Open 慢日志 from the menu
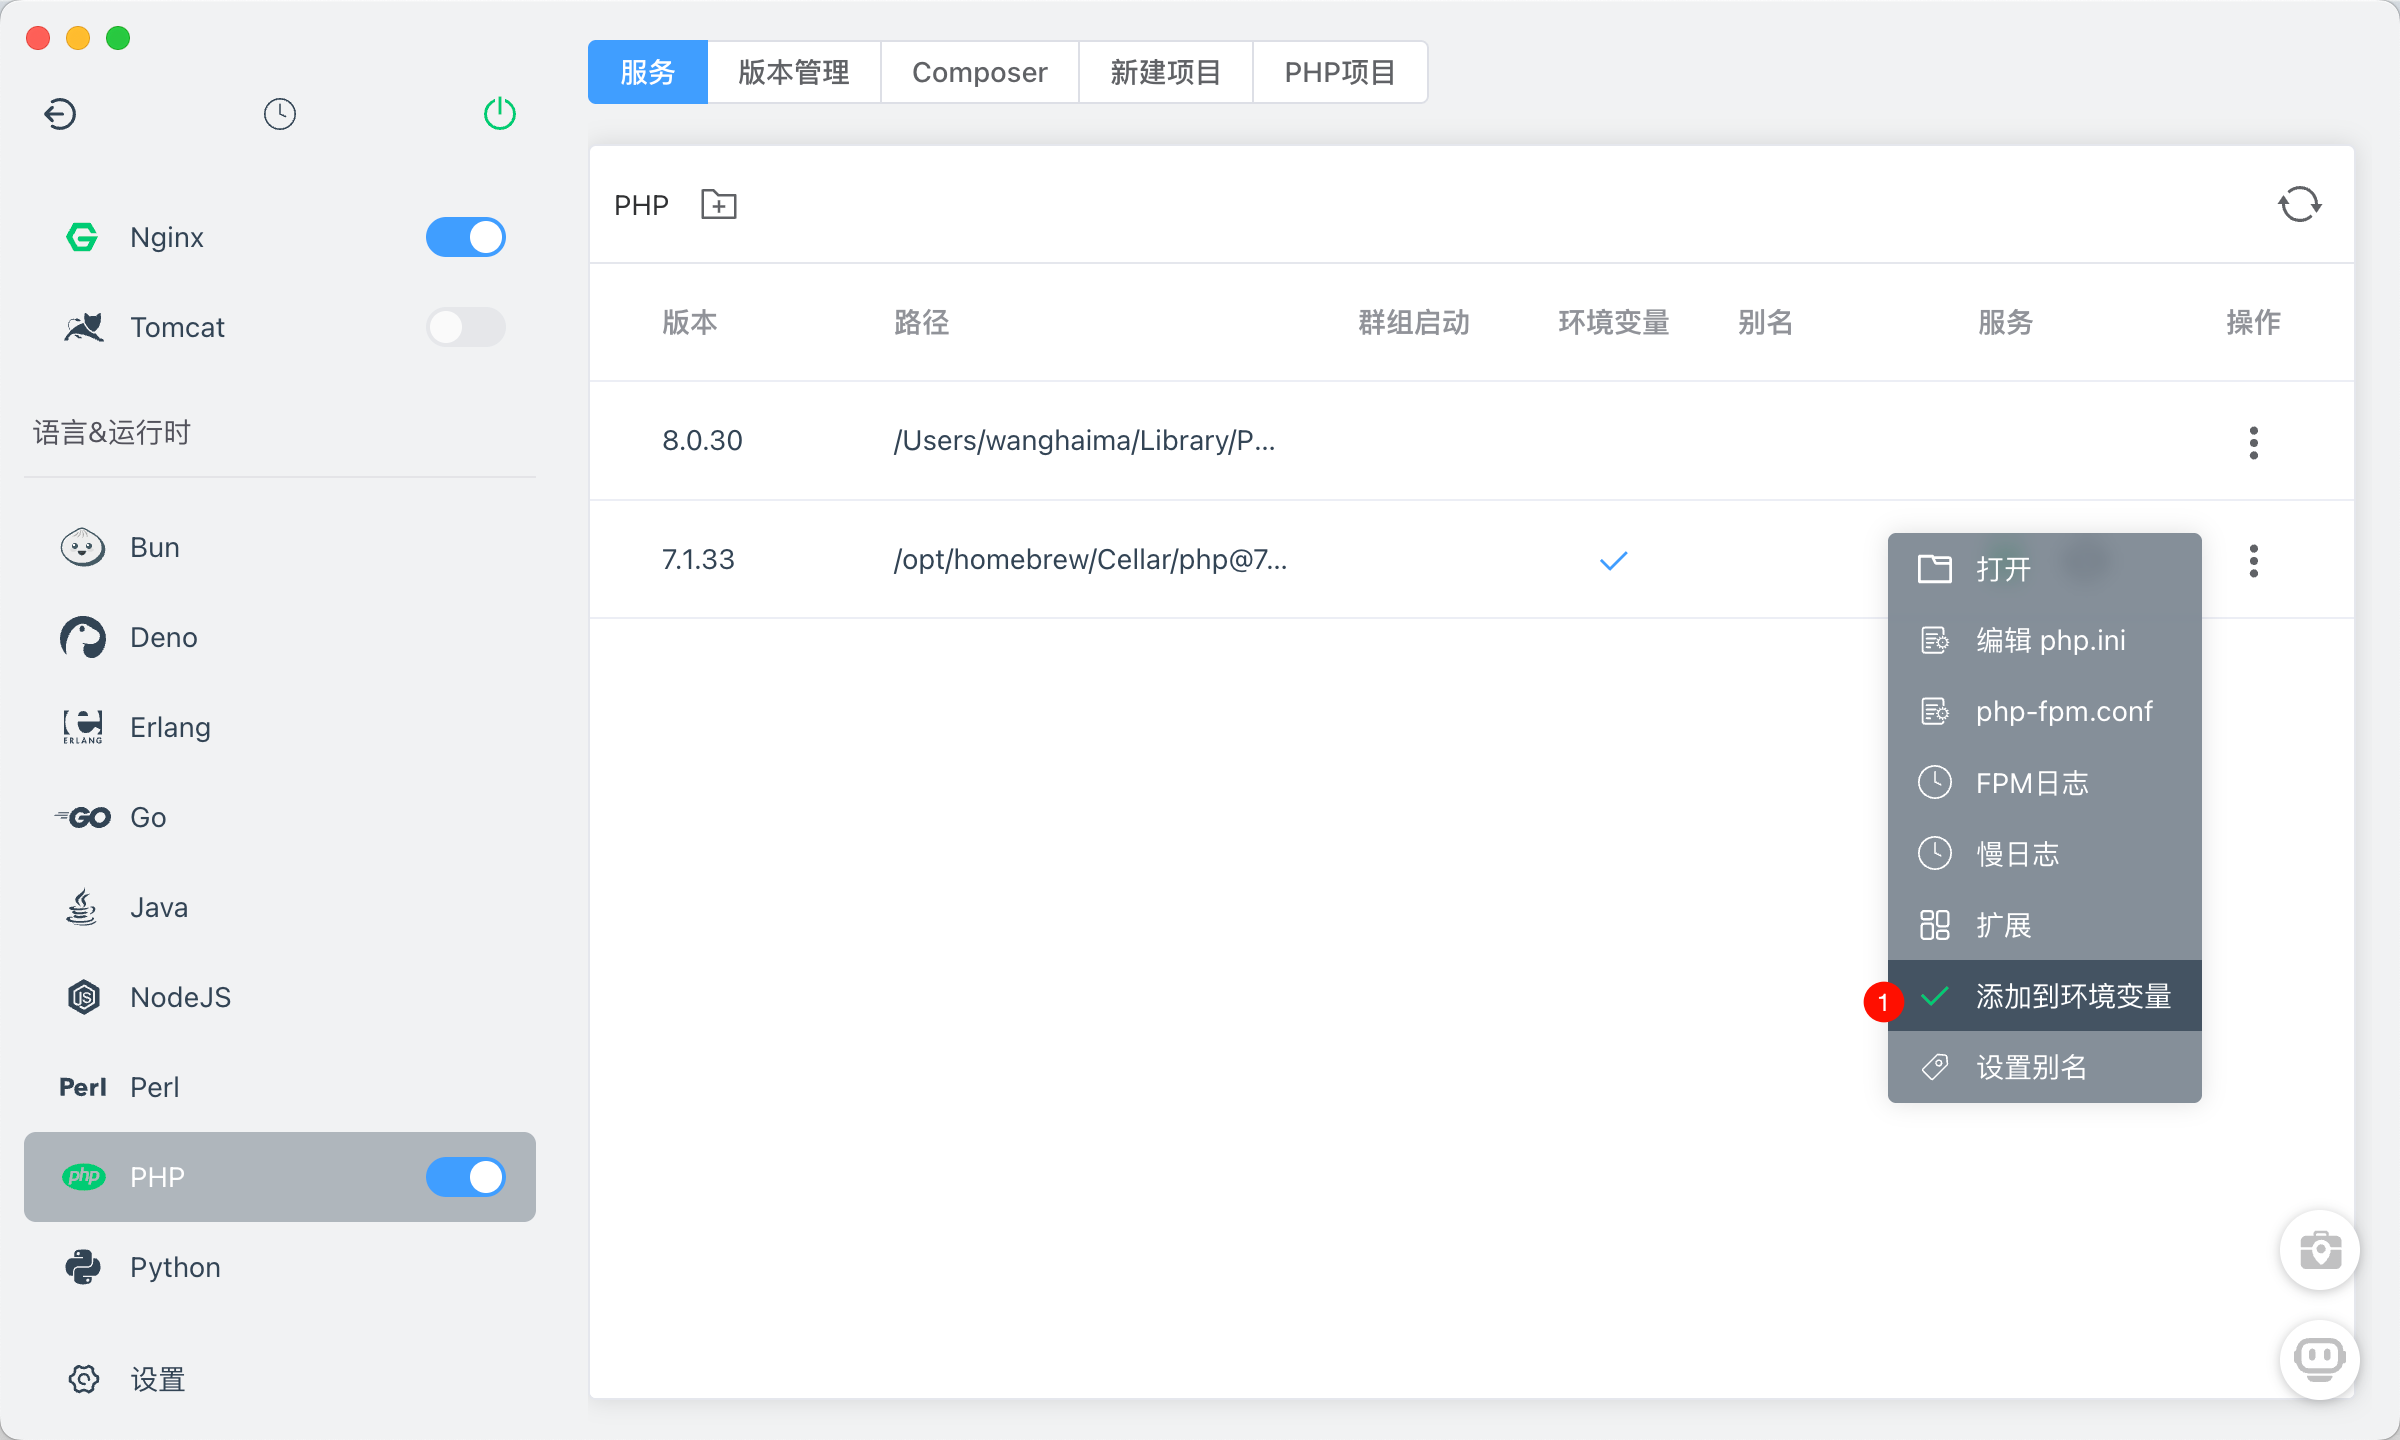Image resolution: width=2400 pixels, height=1440 pixels. tap(2044, 854)
